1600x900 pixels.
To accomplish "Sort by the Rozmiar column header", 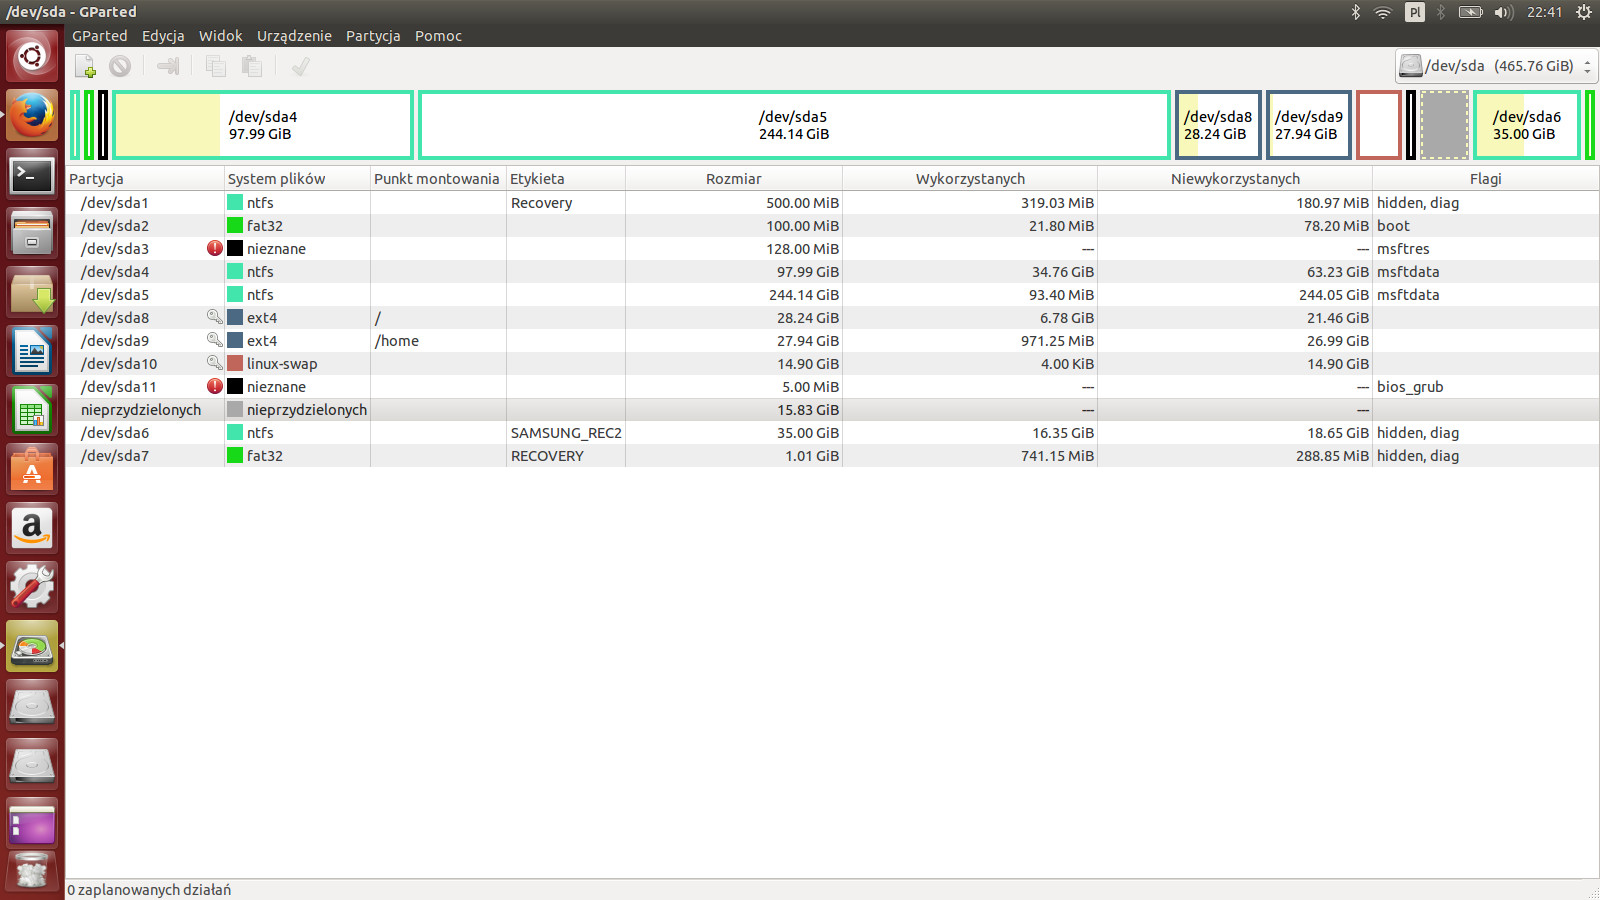I will point(734,179).
